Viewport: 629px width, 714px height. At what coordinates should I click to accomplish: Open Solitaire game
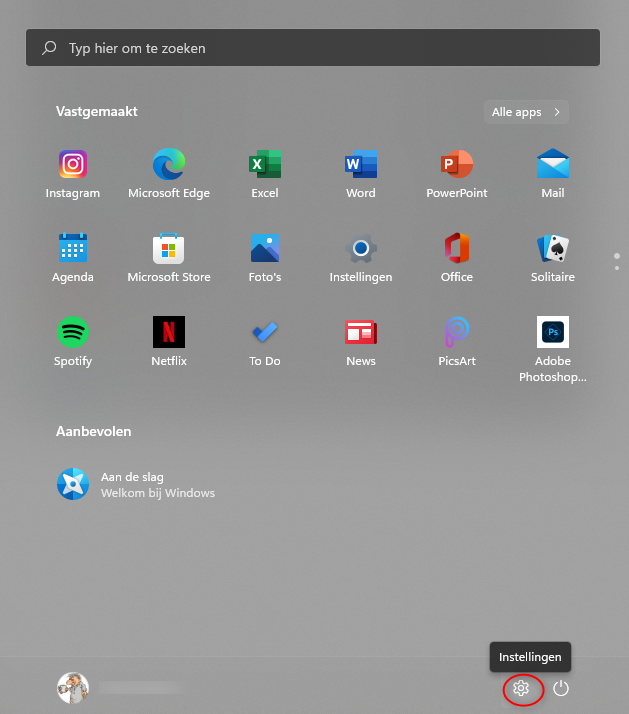point(553,258)
